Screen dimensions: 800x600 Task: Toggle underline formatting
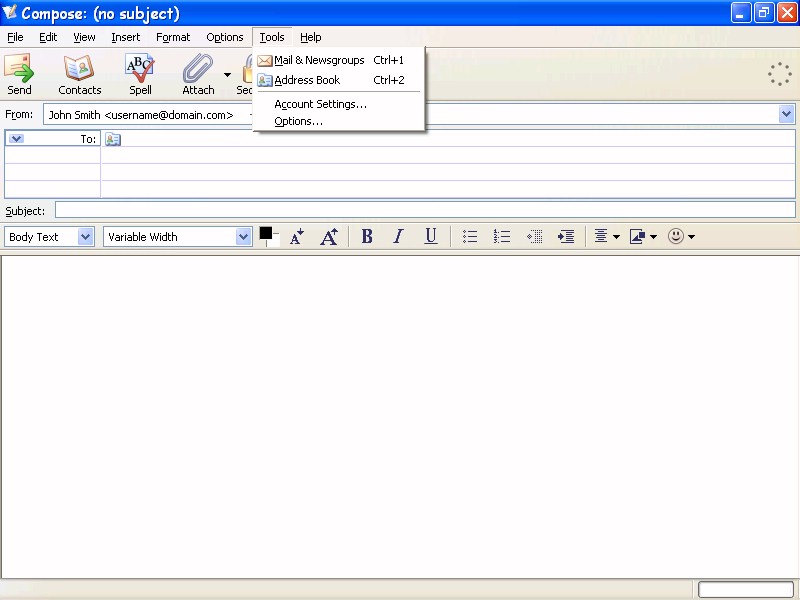(x=431, y=236)
